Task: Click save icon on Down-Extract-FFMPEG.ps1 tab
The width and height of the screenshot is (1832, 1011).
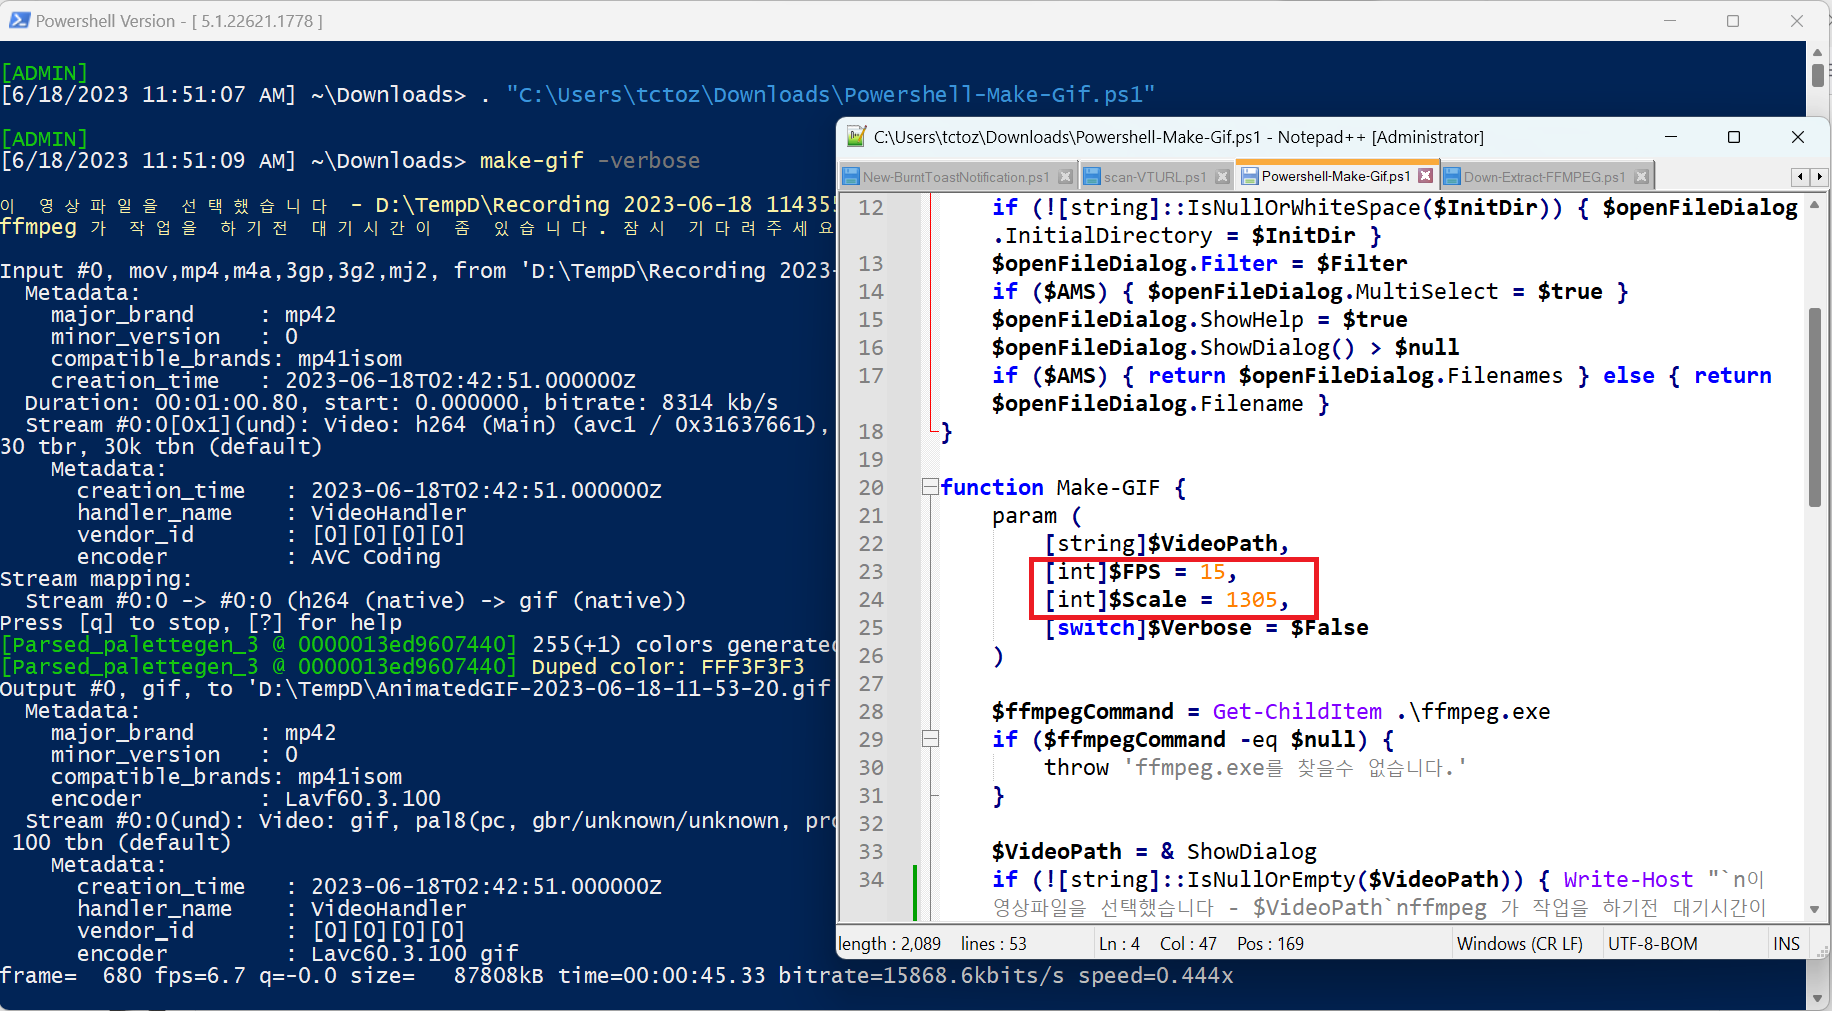Action: pos(1452,177)
